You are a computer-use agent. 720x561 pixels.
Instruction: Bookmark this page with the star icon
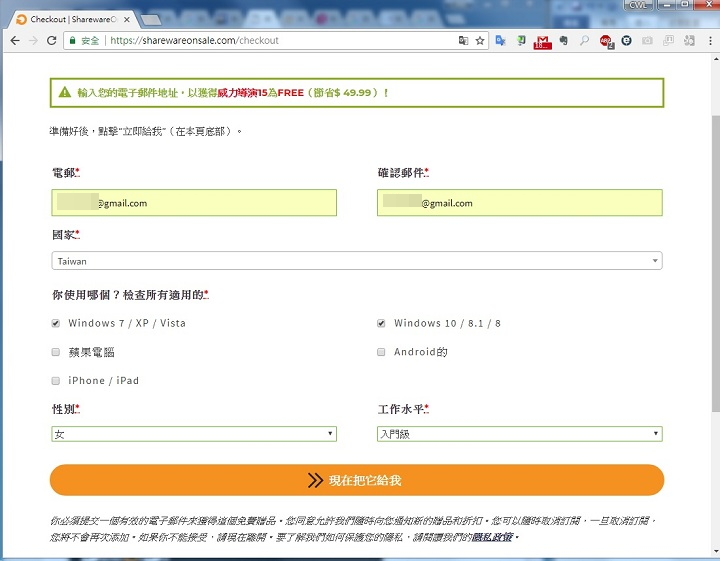[x=480, y=41]
